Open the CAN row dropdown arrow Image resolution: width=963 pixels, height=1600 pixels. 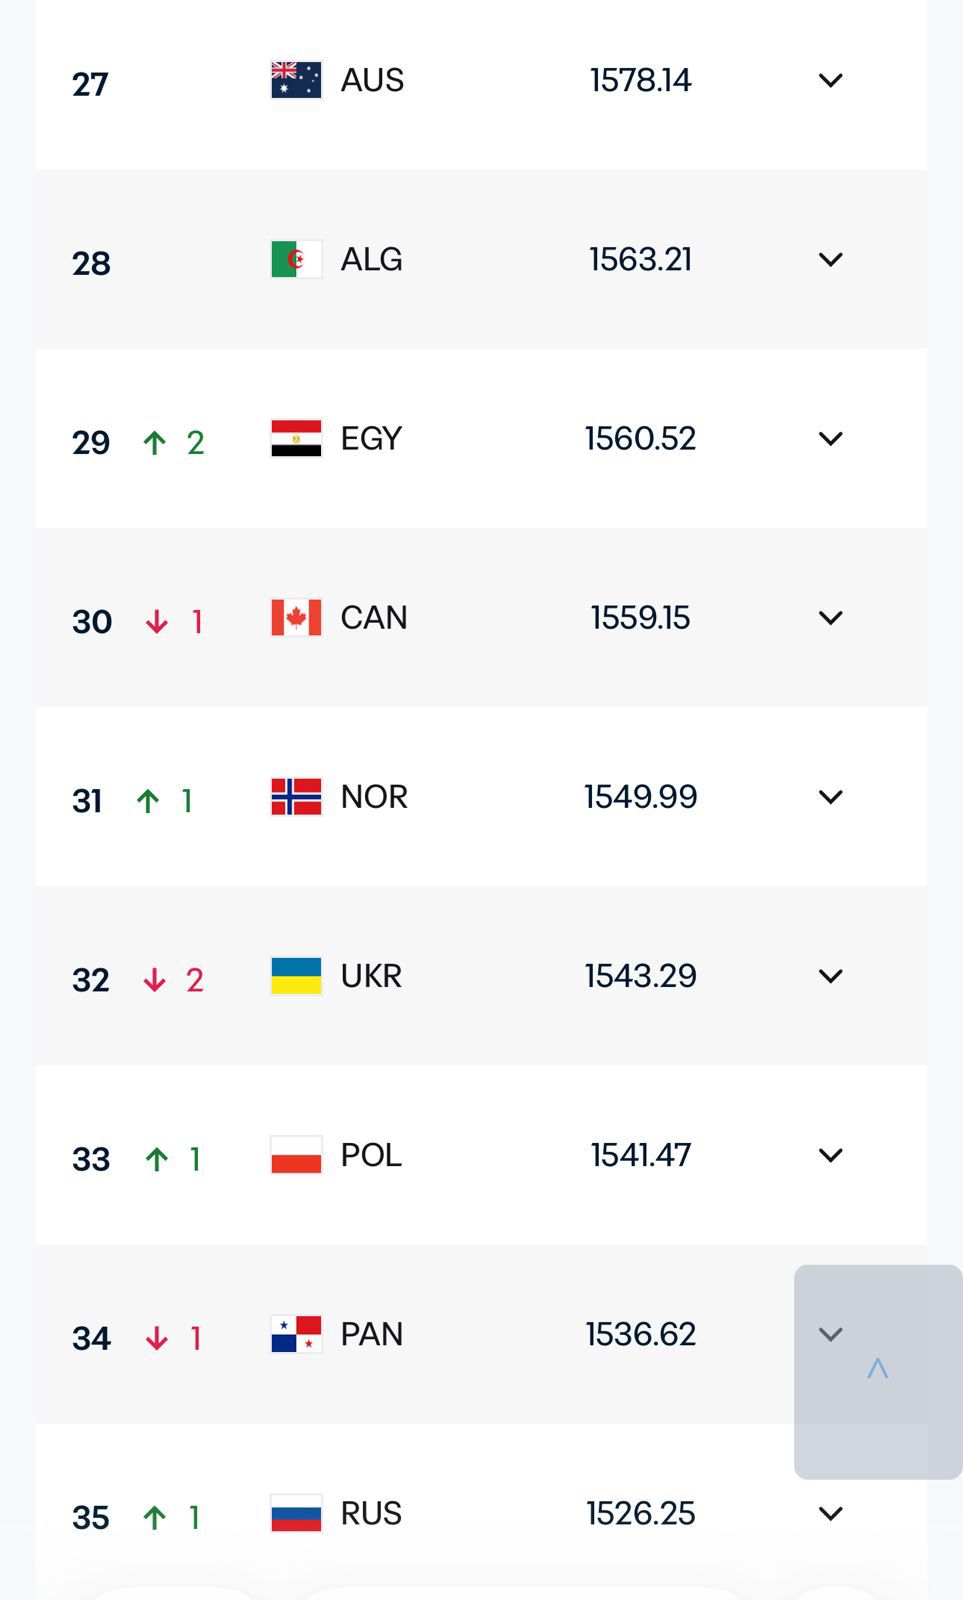tap(830, 617)
